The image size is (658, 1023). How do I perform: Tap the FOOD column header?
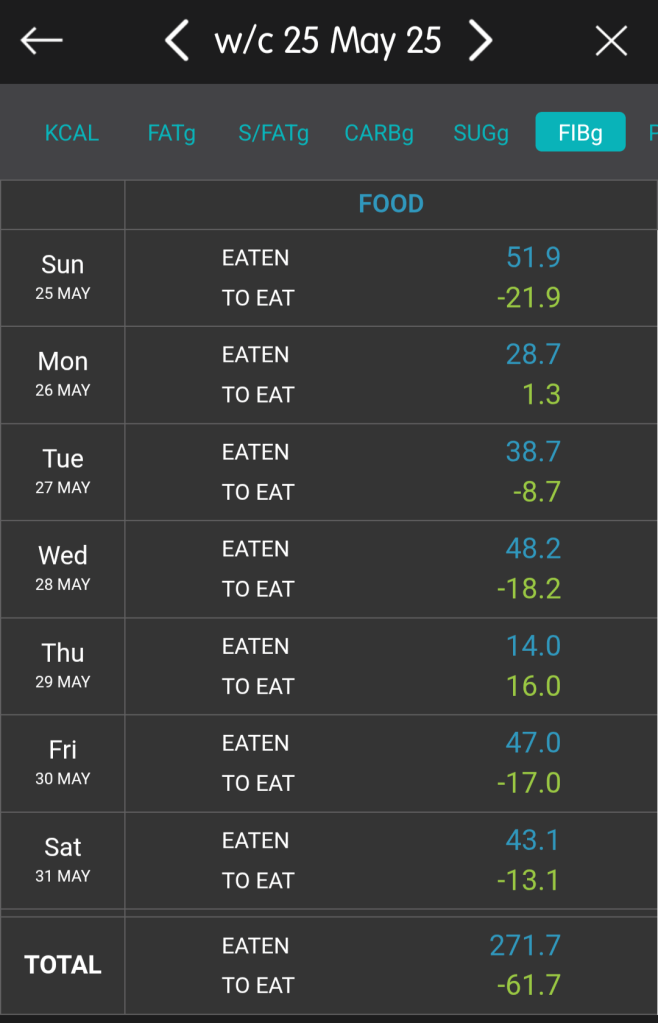391,204
